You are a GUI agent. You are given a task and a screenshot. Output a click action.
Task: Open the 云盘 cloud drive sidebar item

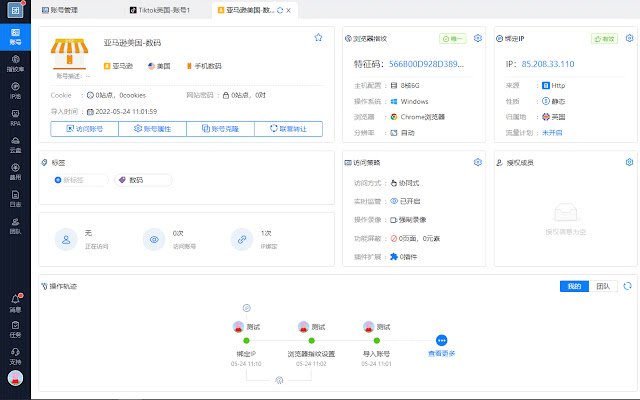(x=15, y=145)
